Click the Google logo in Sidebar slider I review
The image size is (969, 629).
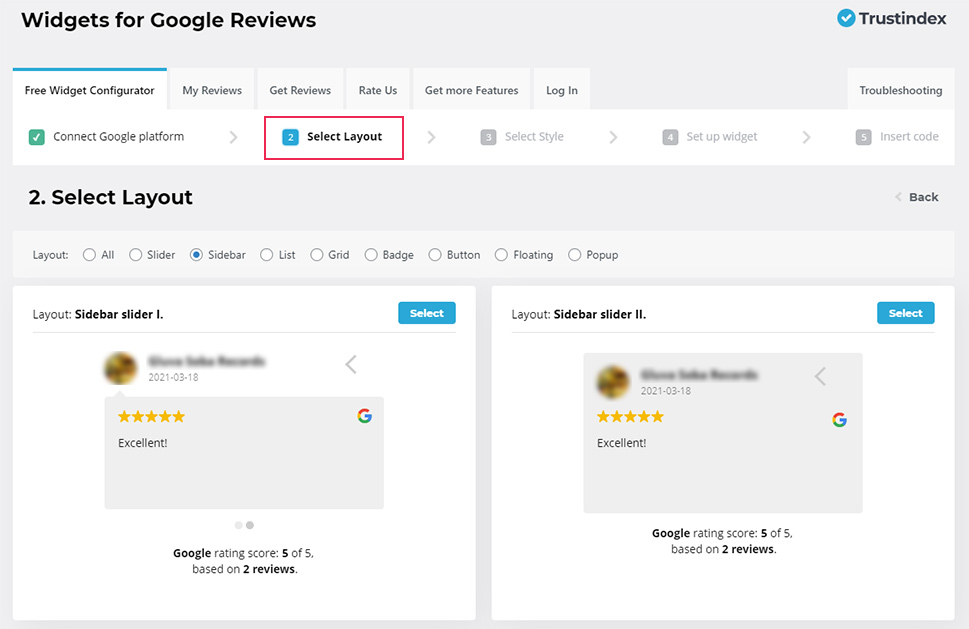[x=365, y=416]
